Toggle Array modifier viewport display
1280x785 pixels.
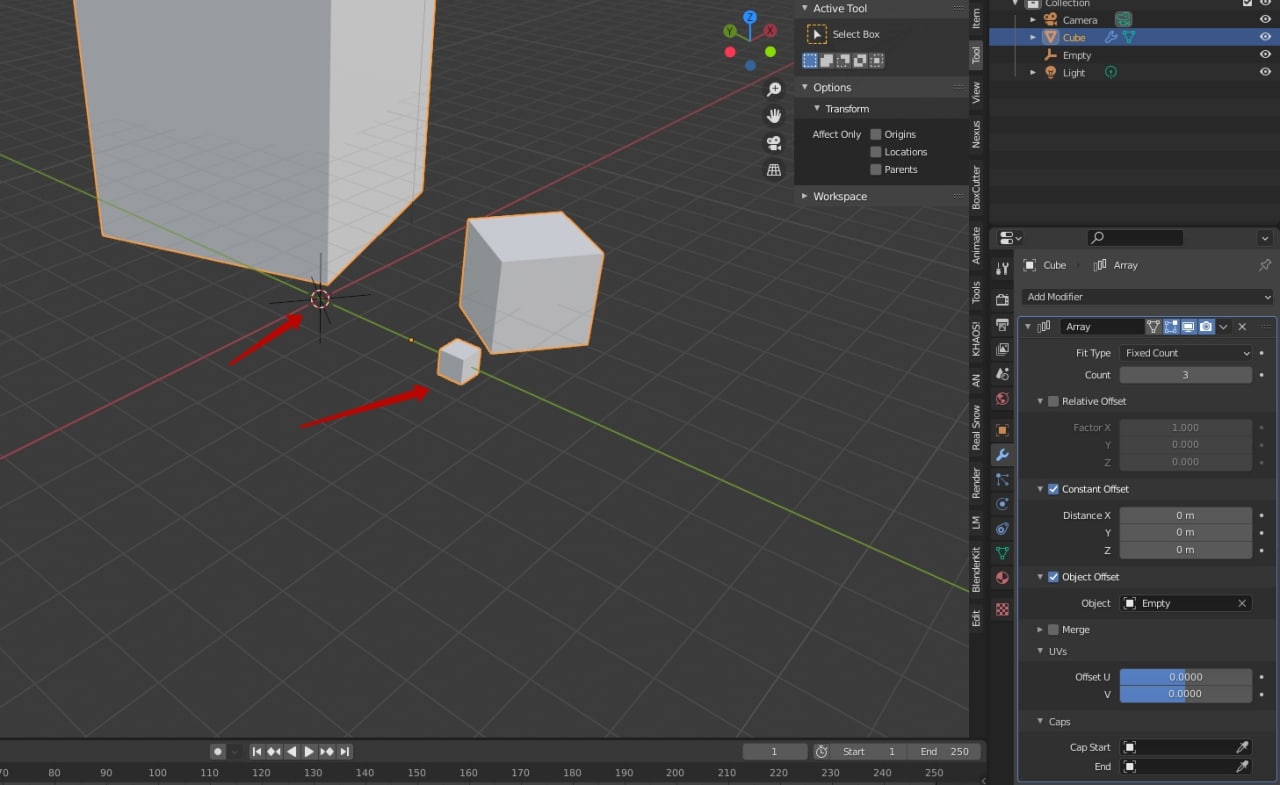point(1189,327)
